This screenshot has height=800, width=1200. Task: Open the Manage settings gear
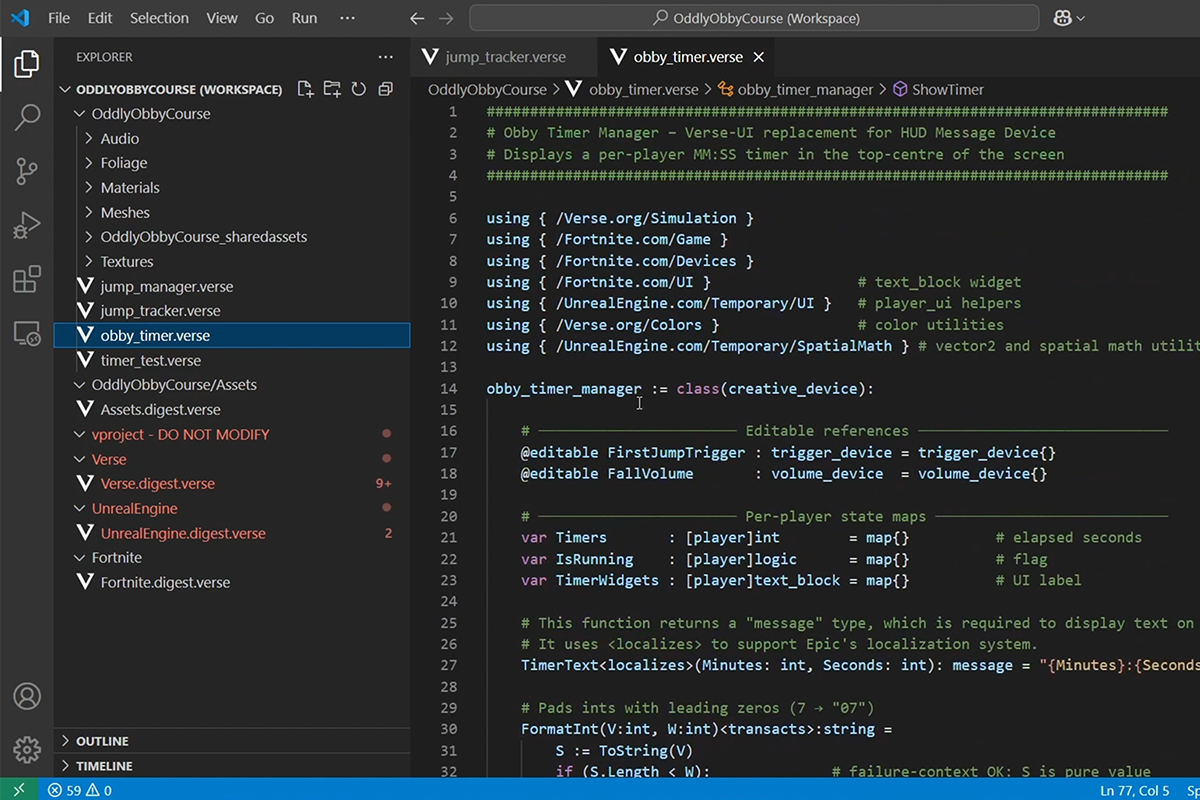pyautogui.click(x=26, y=750)
